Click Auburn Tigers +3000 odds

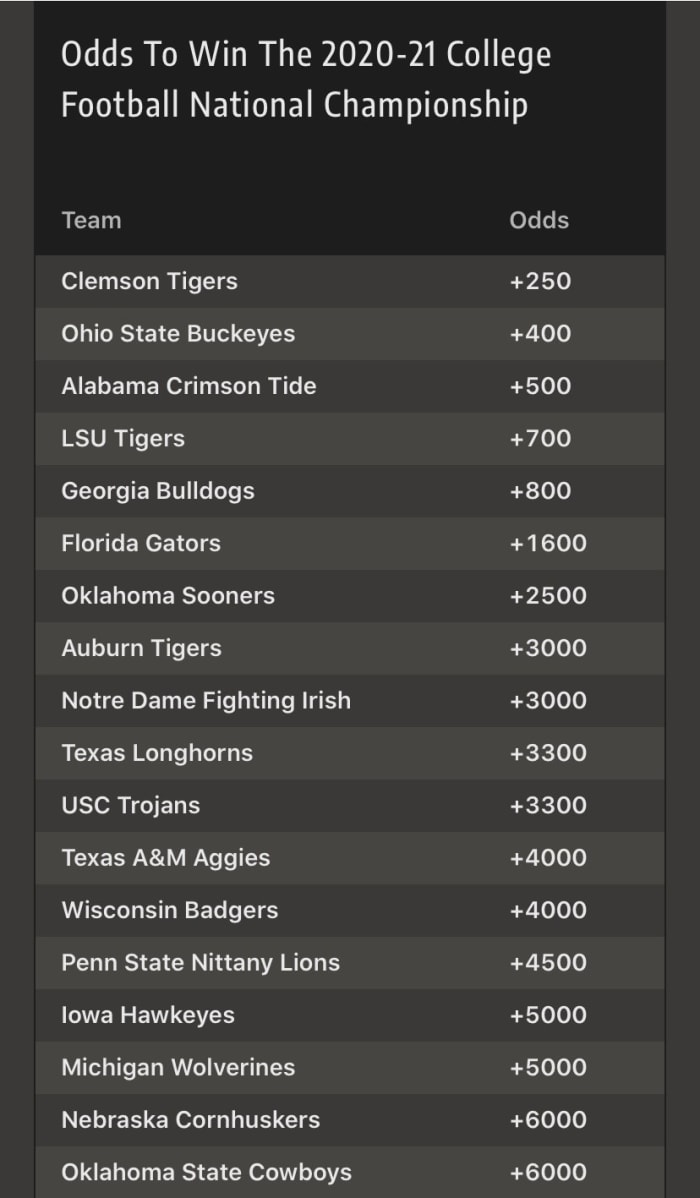[548, 648]
